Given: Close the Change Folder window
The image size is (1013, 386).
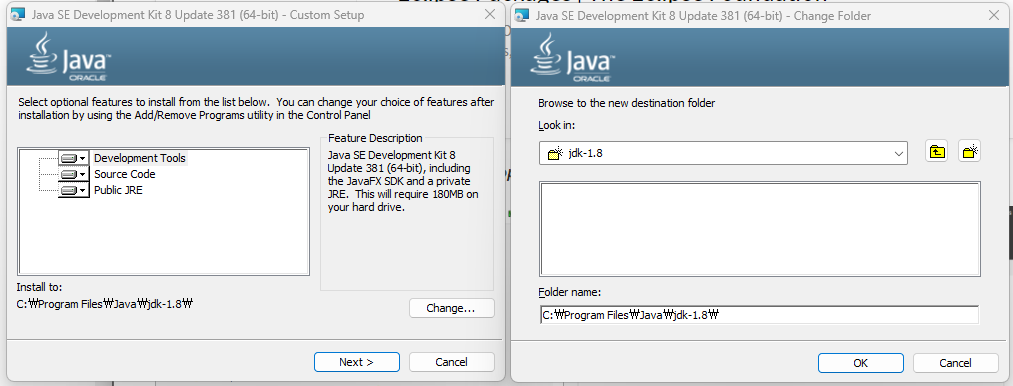Looking at the screenshot, I should point(995,16).
